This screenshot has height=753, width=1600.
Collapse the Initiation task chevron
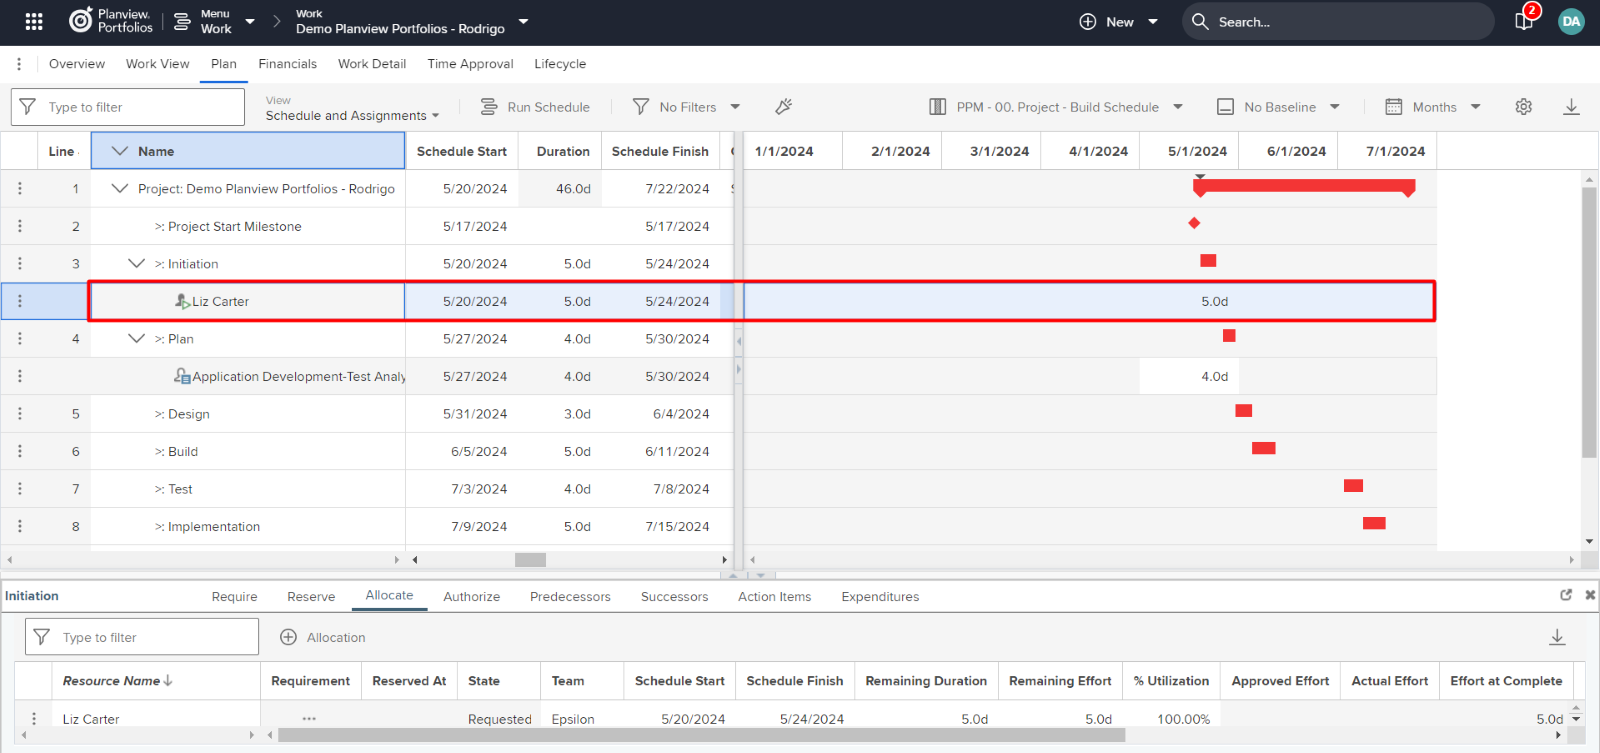tap(137, 263)
